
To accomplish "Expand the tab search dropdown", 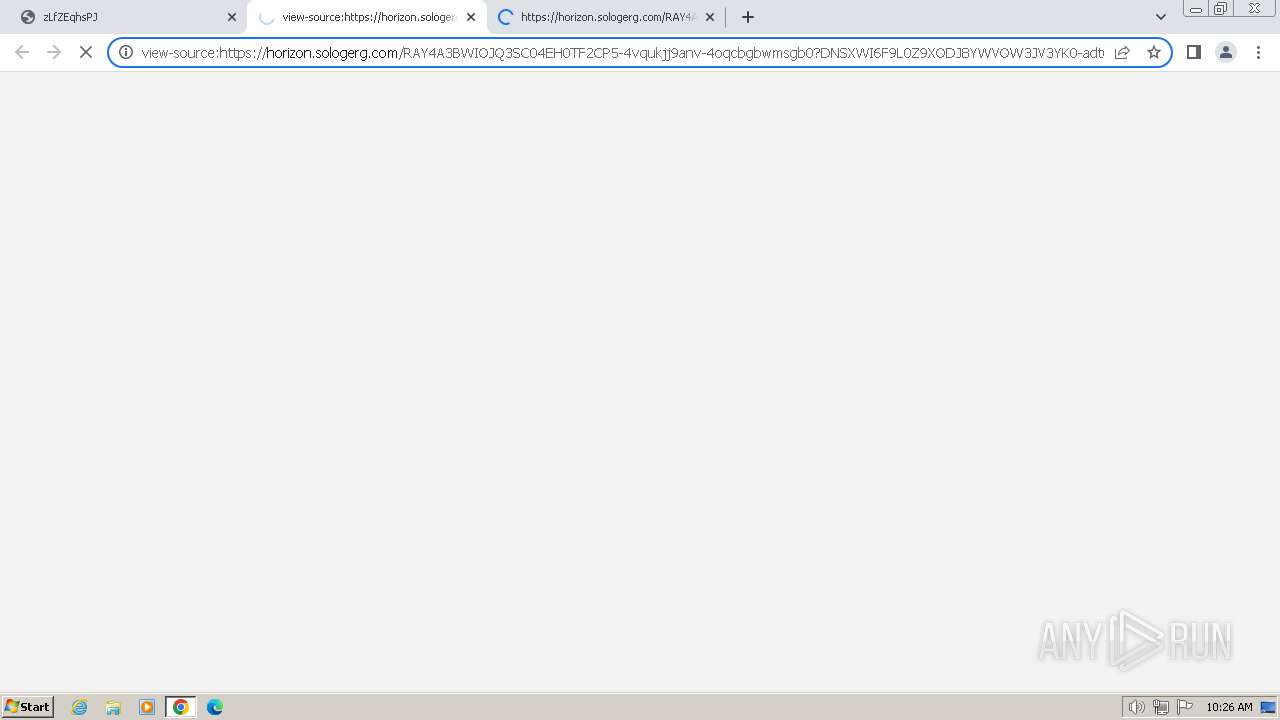I will (x=1161, y=17).
